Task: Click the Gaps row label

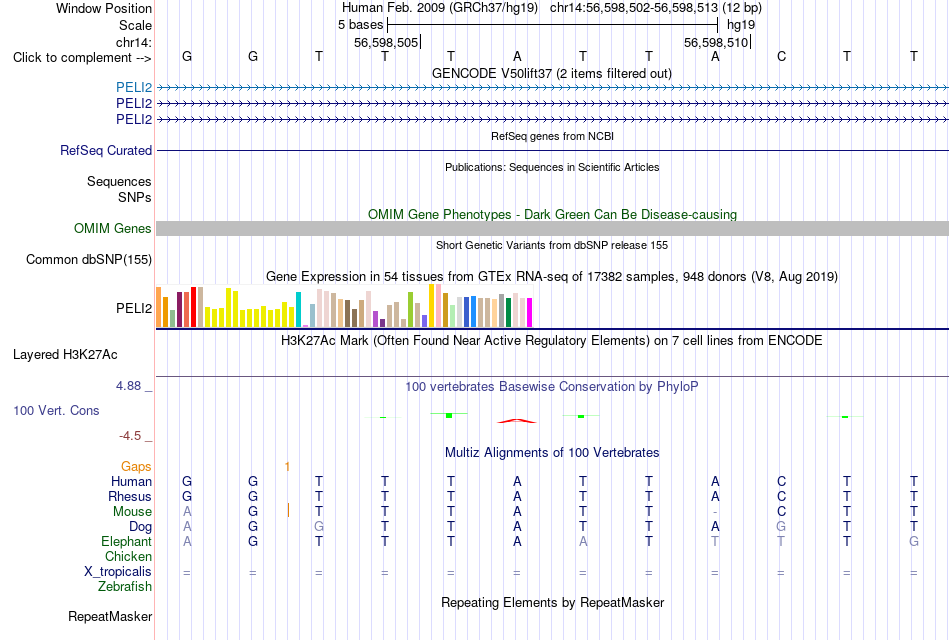Action: pos(136,466)
